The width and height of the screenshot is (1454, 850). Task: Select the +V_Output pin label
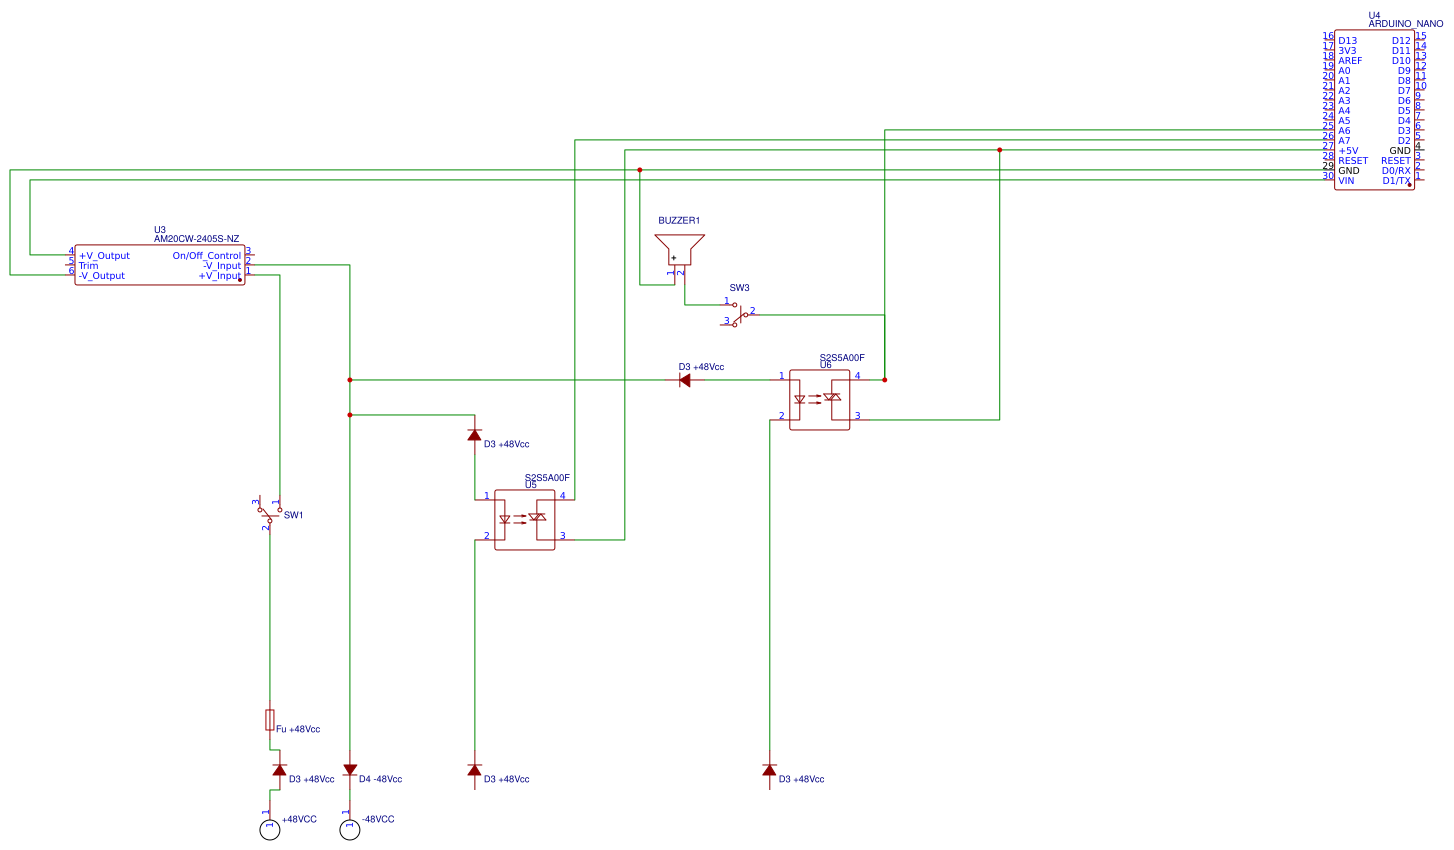coord(104,256)
